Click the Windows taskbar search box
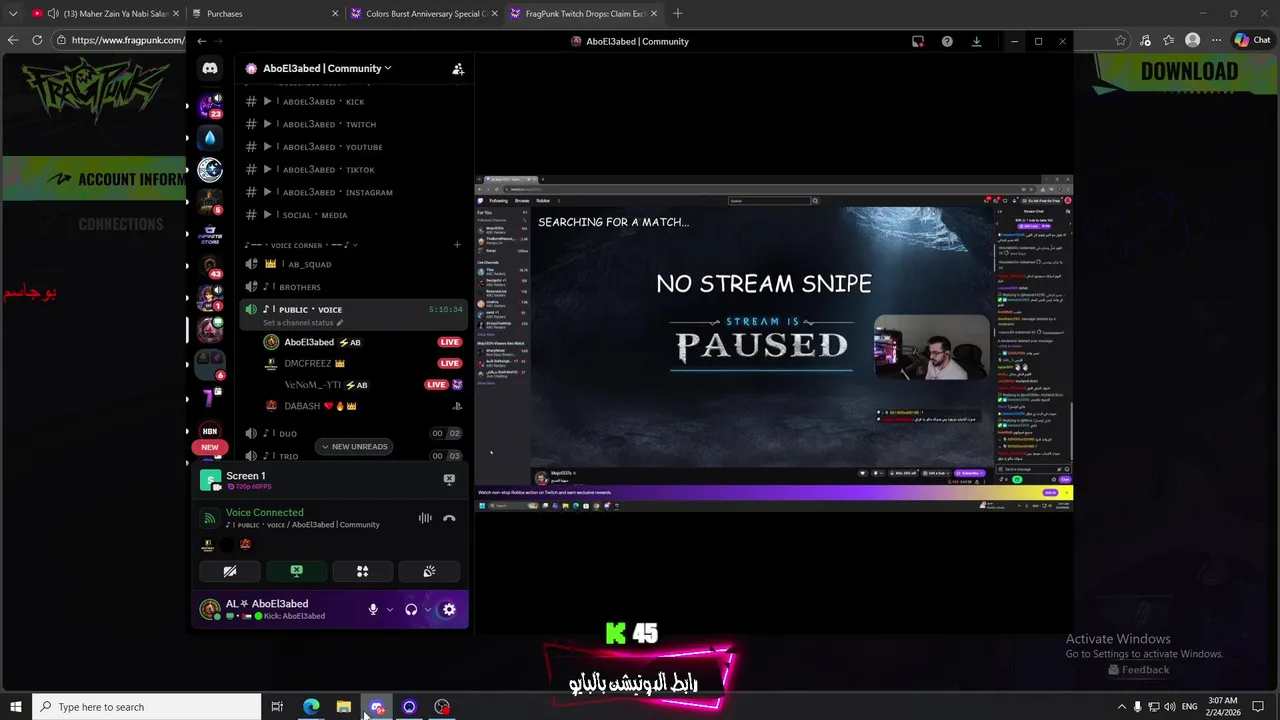1280x720 pixels. pos(147,707)
